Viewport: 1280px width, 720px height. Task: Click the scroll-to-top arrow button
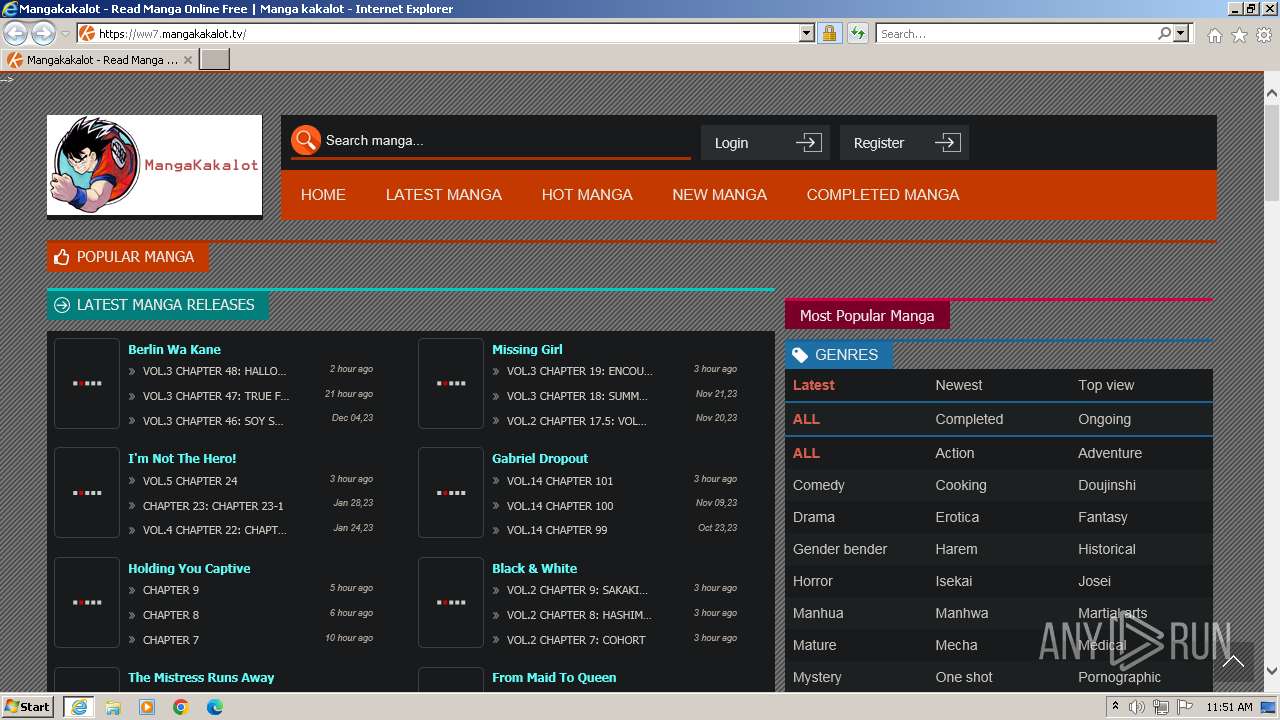[1233, 662]
